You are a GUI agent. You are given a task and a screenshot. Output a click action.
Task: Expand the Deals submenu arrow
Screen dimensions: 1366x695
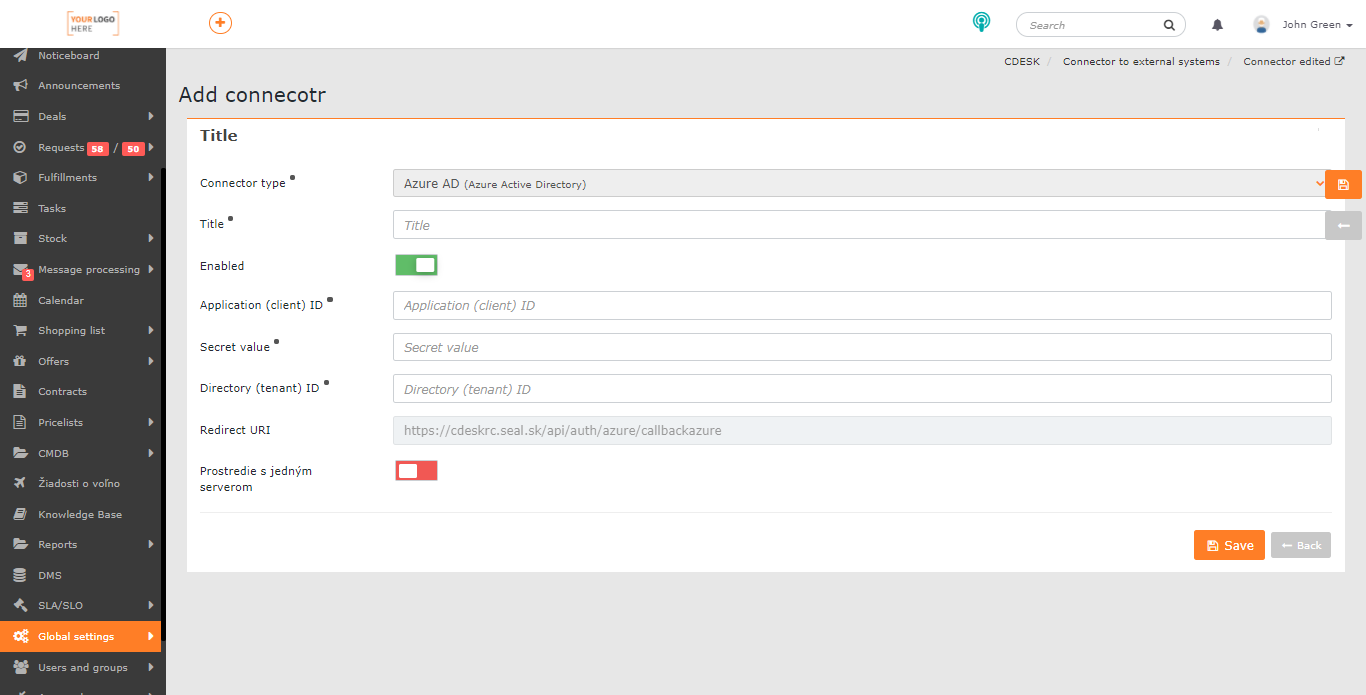click(x=151, y=116)
